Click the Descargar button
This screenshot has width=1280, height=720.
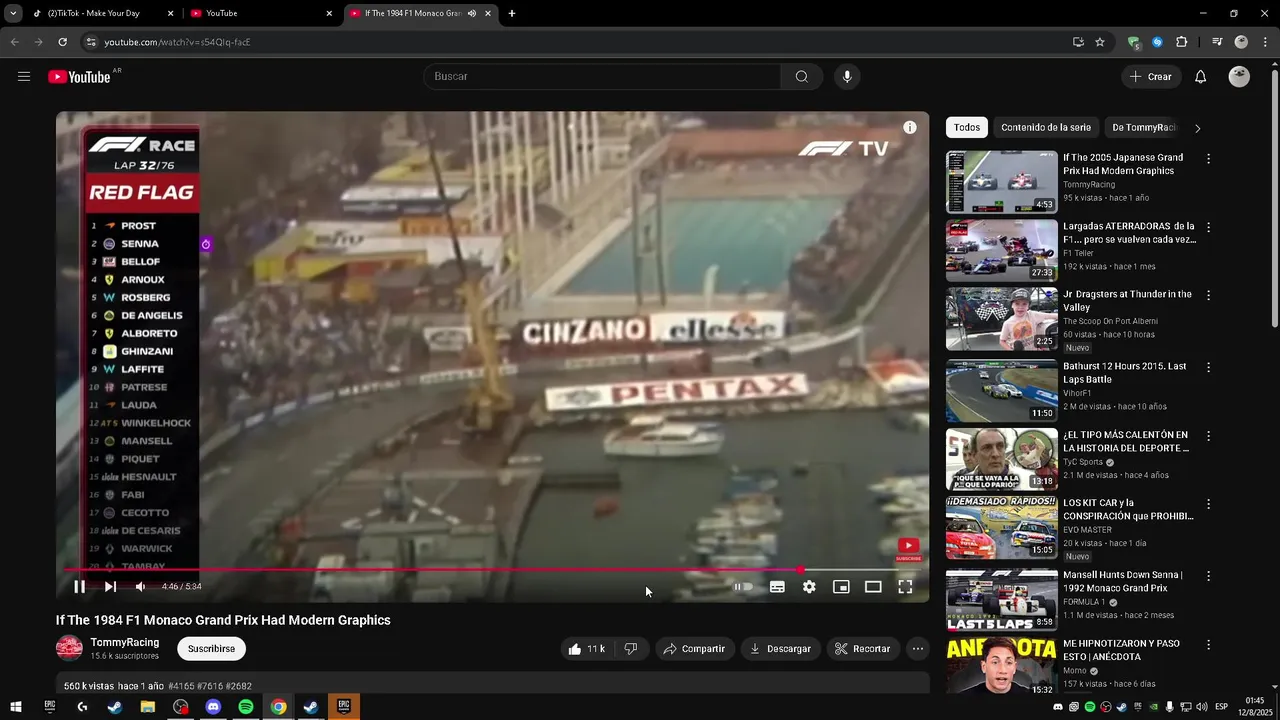coord(780,649)
